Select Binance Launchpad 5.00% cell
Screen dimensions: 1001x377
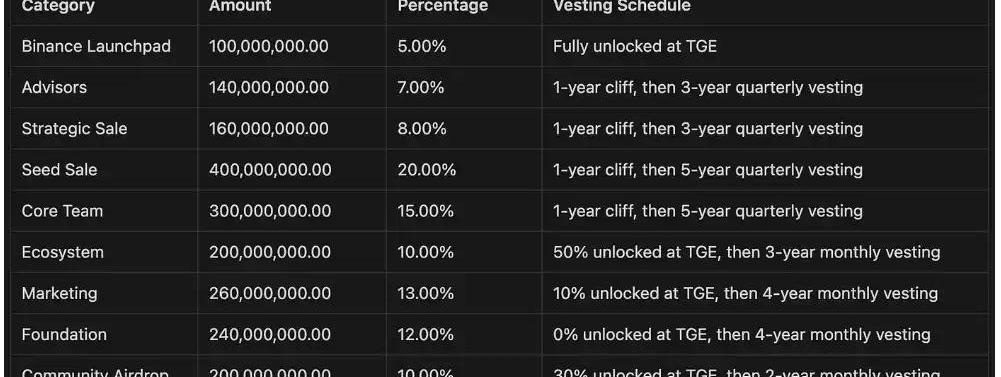pos(421,47)
